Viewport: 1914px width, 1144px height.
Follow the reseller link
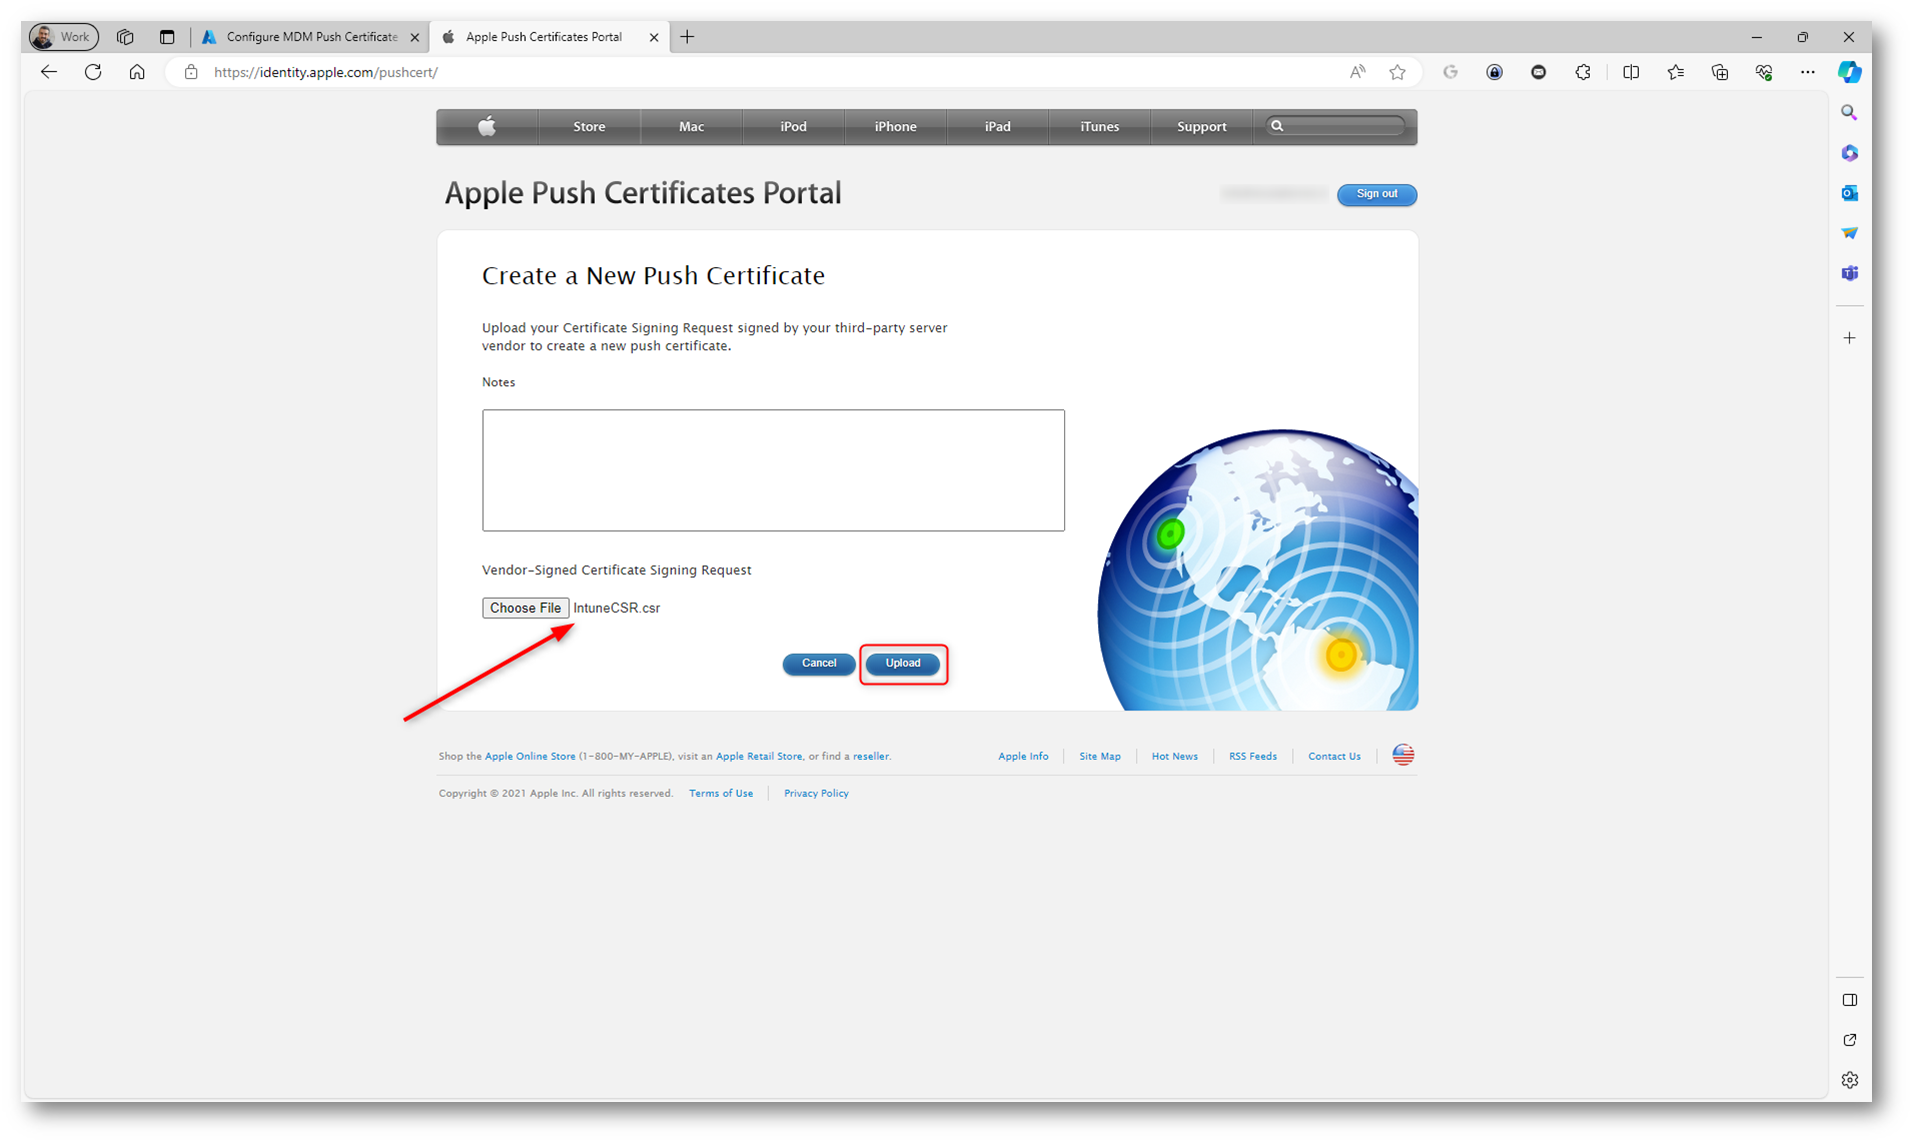coord(870,756)
